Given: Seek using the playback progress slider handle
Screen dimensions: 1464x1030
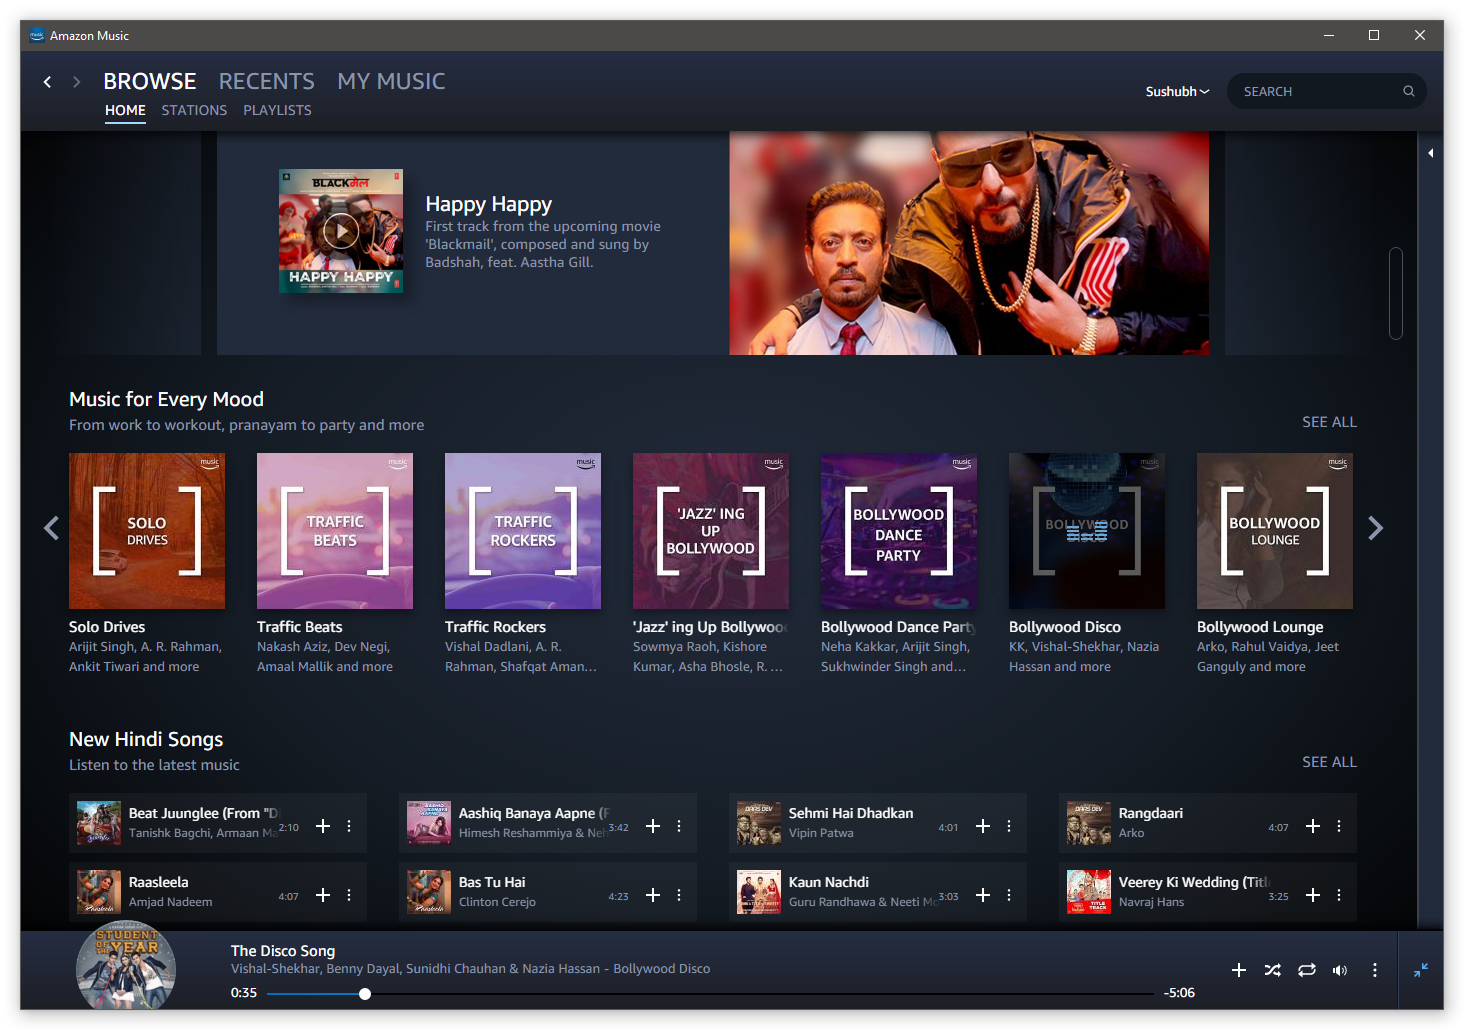Looking at the screenshot, I should [365, 994].
